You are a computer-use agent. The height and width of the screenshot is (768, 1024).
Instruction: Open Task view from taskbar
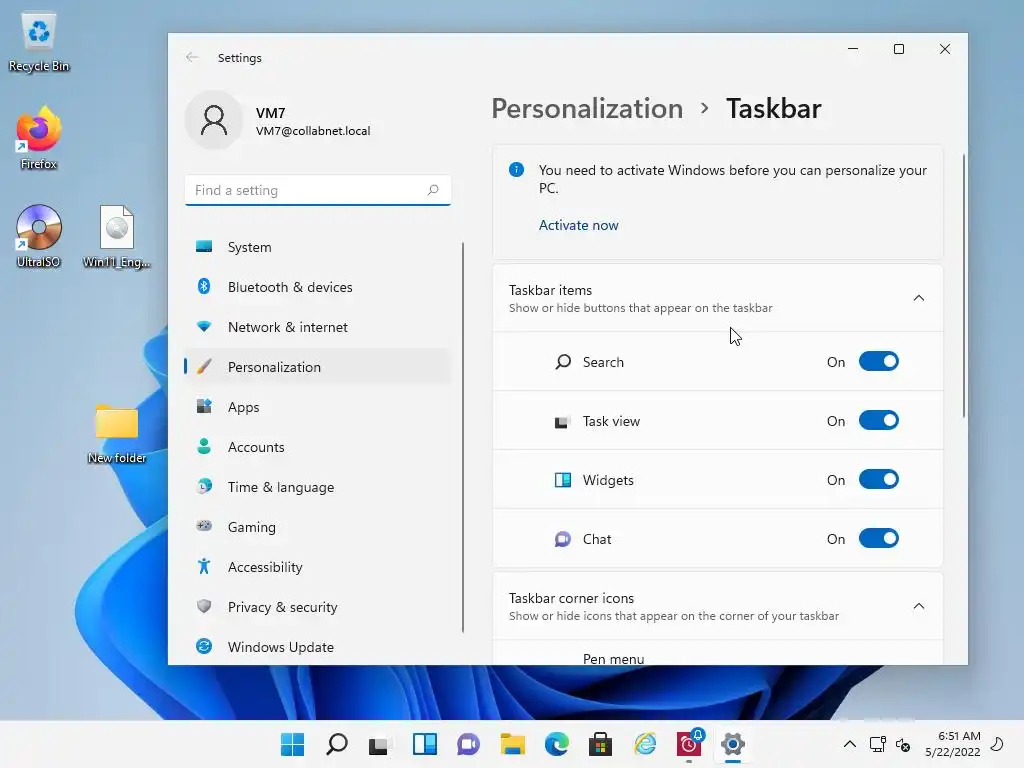click(380, 744)
